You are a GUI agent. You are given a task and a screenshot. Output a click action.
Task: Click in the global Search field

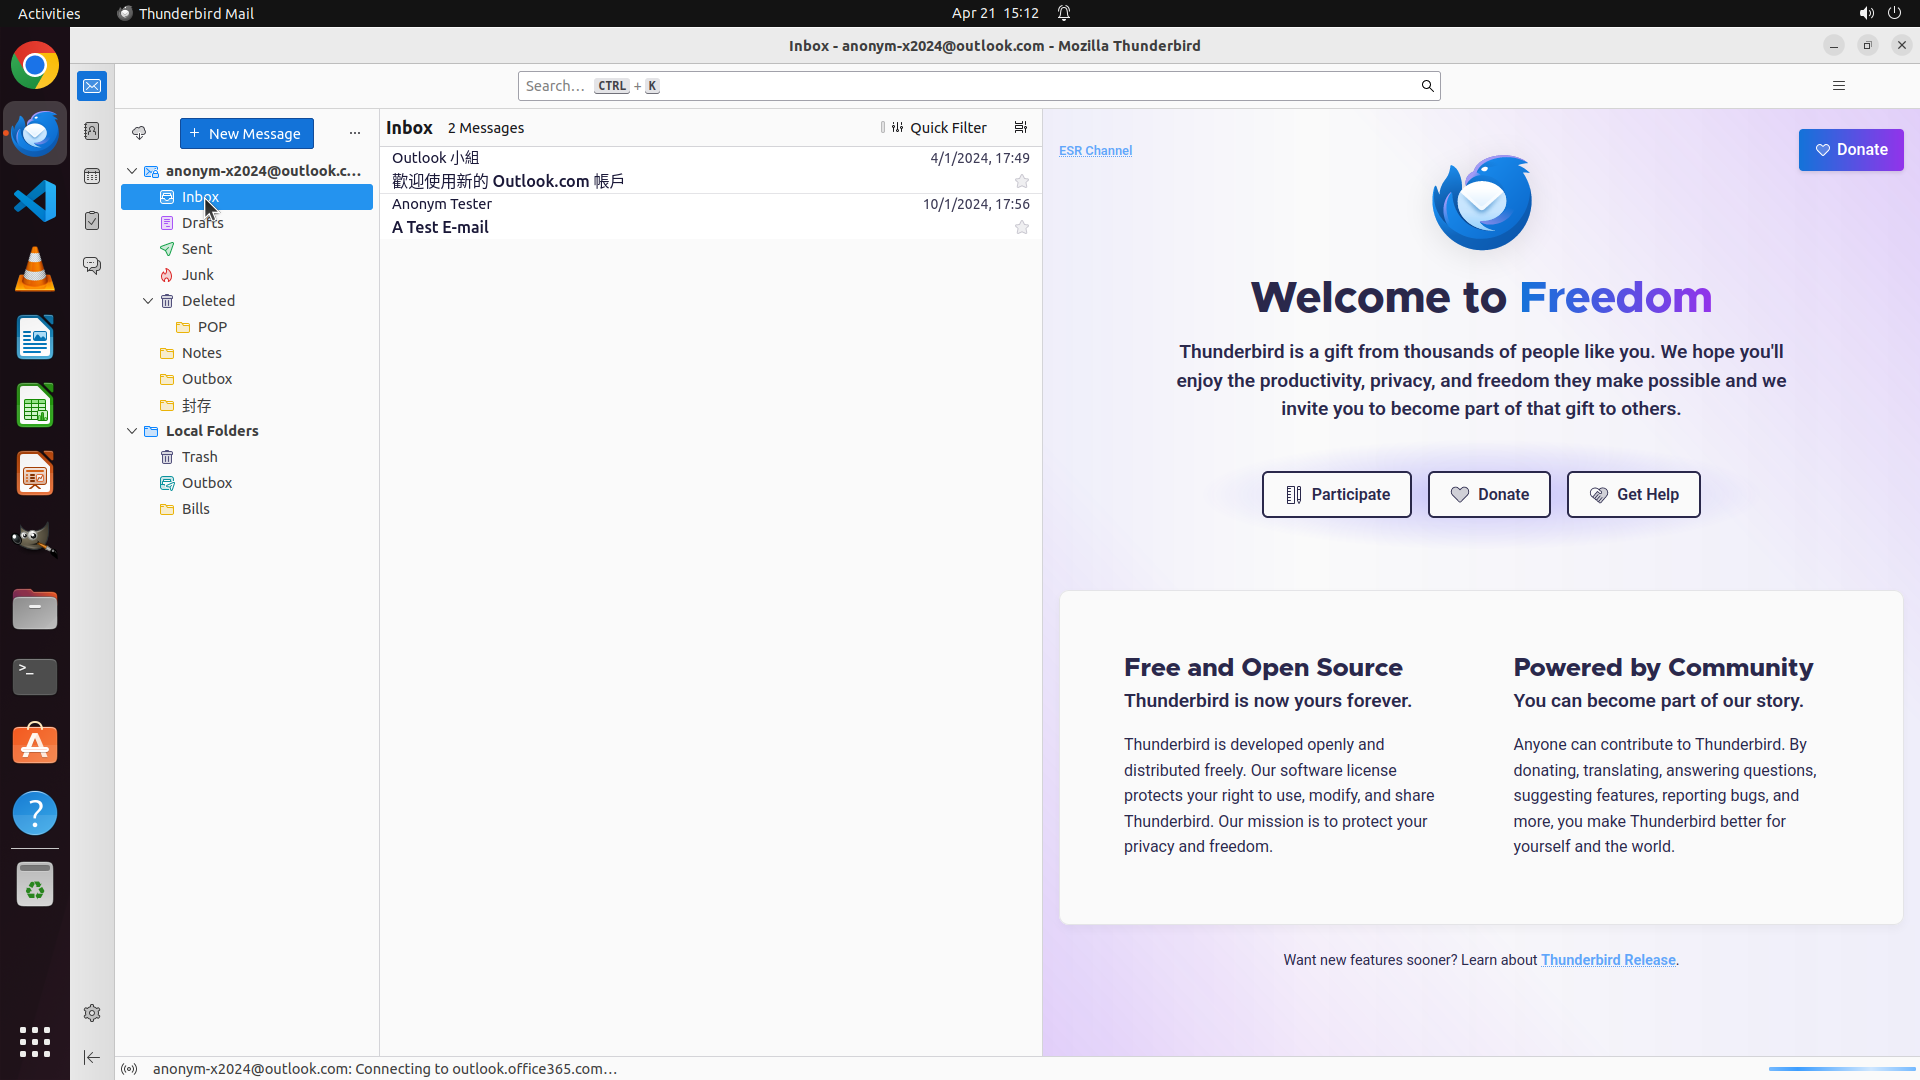tap(960, 86)
